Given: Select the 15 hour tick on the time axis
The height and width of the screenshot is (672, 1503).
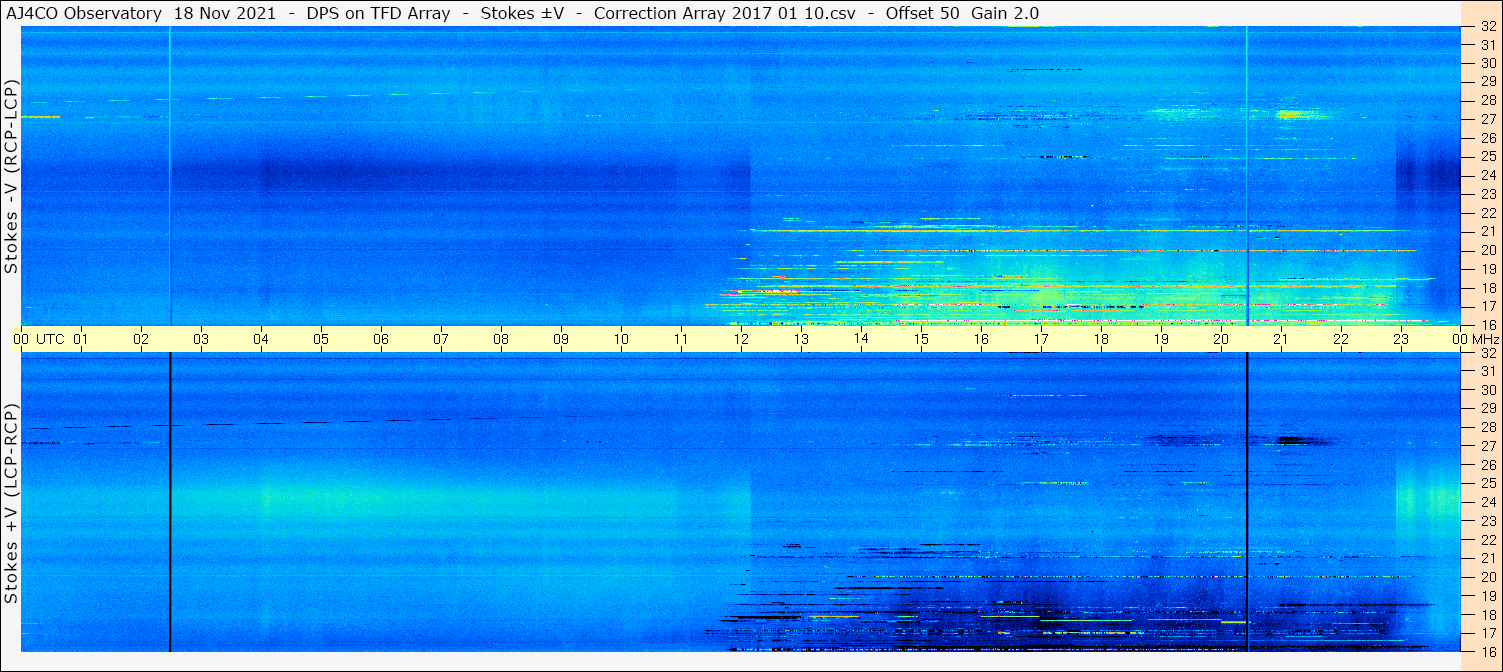Looking at the screenshot, I should pos(921,339).
